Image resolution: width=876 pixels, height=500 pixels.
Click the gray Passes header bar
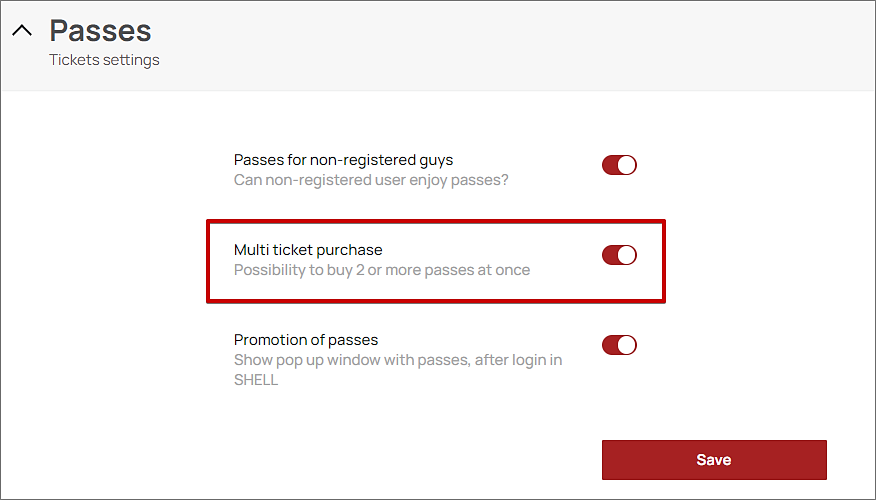click(x=500, y=45)
